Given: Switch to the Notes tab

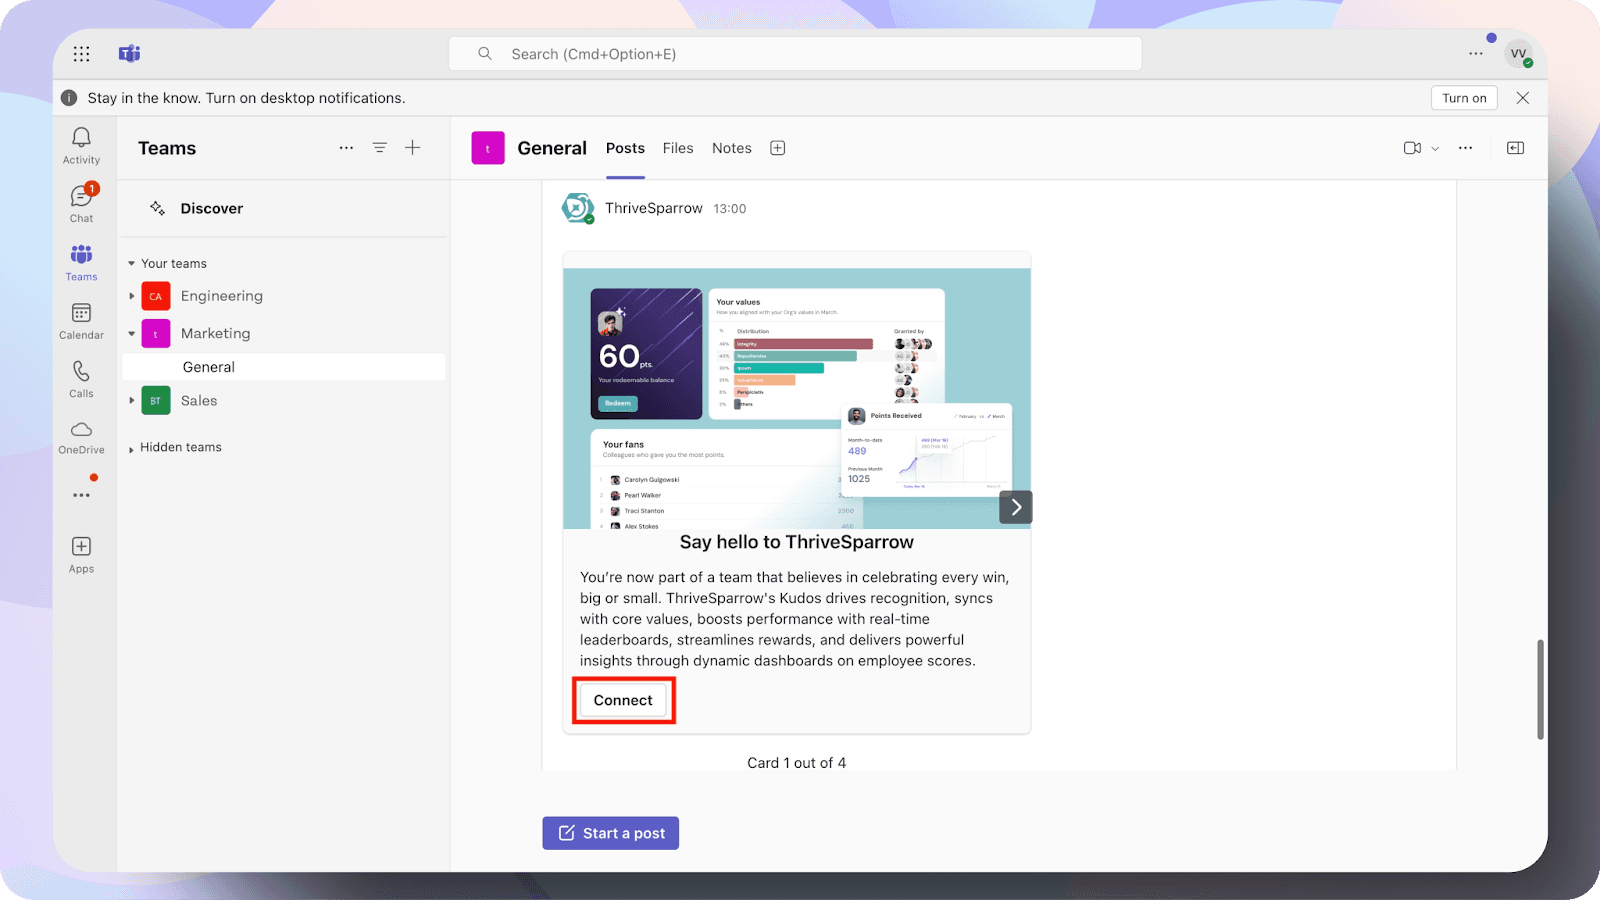Looking at the screenshot, I should pos(731,148).
